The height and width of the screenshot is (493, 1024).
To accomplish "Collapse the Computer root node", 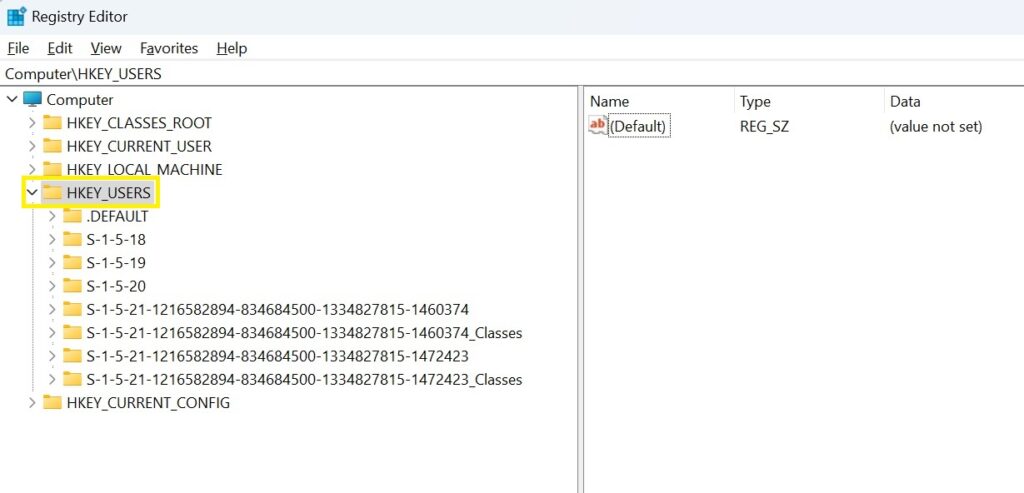I will 12,100.
